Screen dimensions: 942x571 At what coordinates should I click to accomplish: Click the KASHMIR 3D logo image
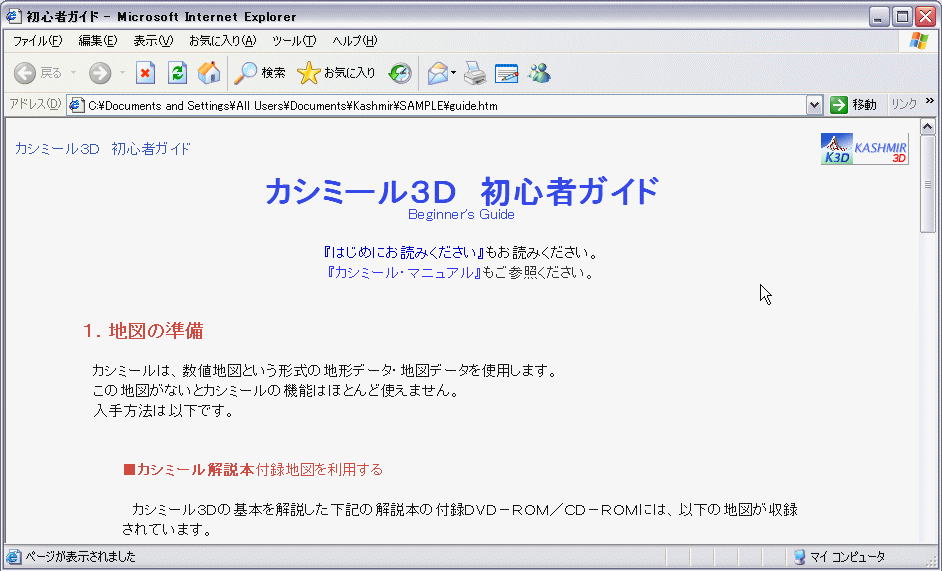(x=865, y=148)
